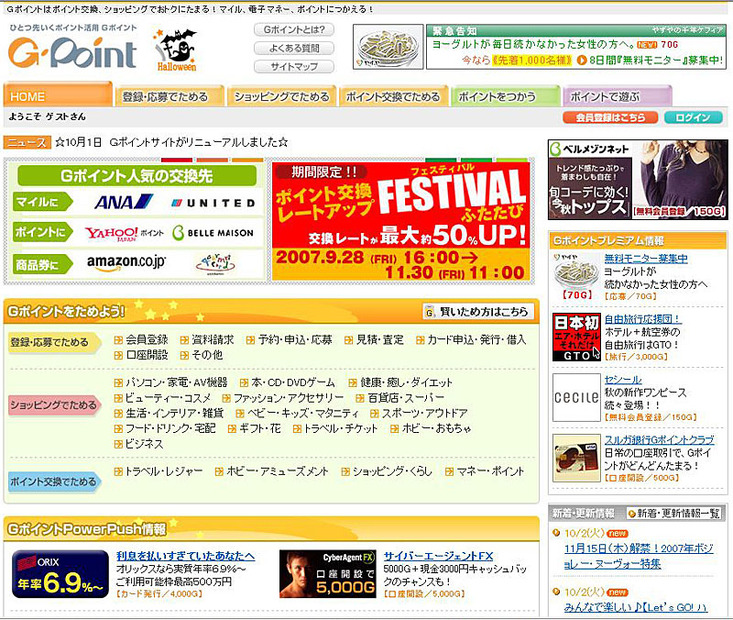Click the yogurt capsule thumbnail in premium info
Screen dimensions: 733x620
(x=576, y=276)
